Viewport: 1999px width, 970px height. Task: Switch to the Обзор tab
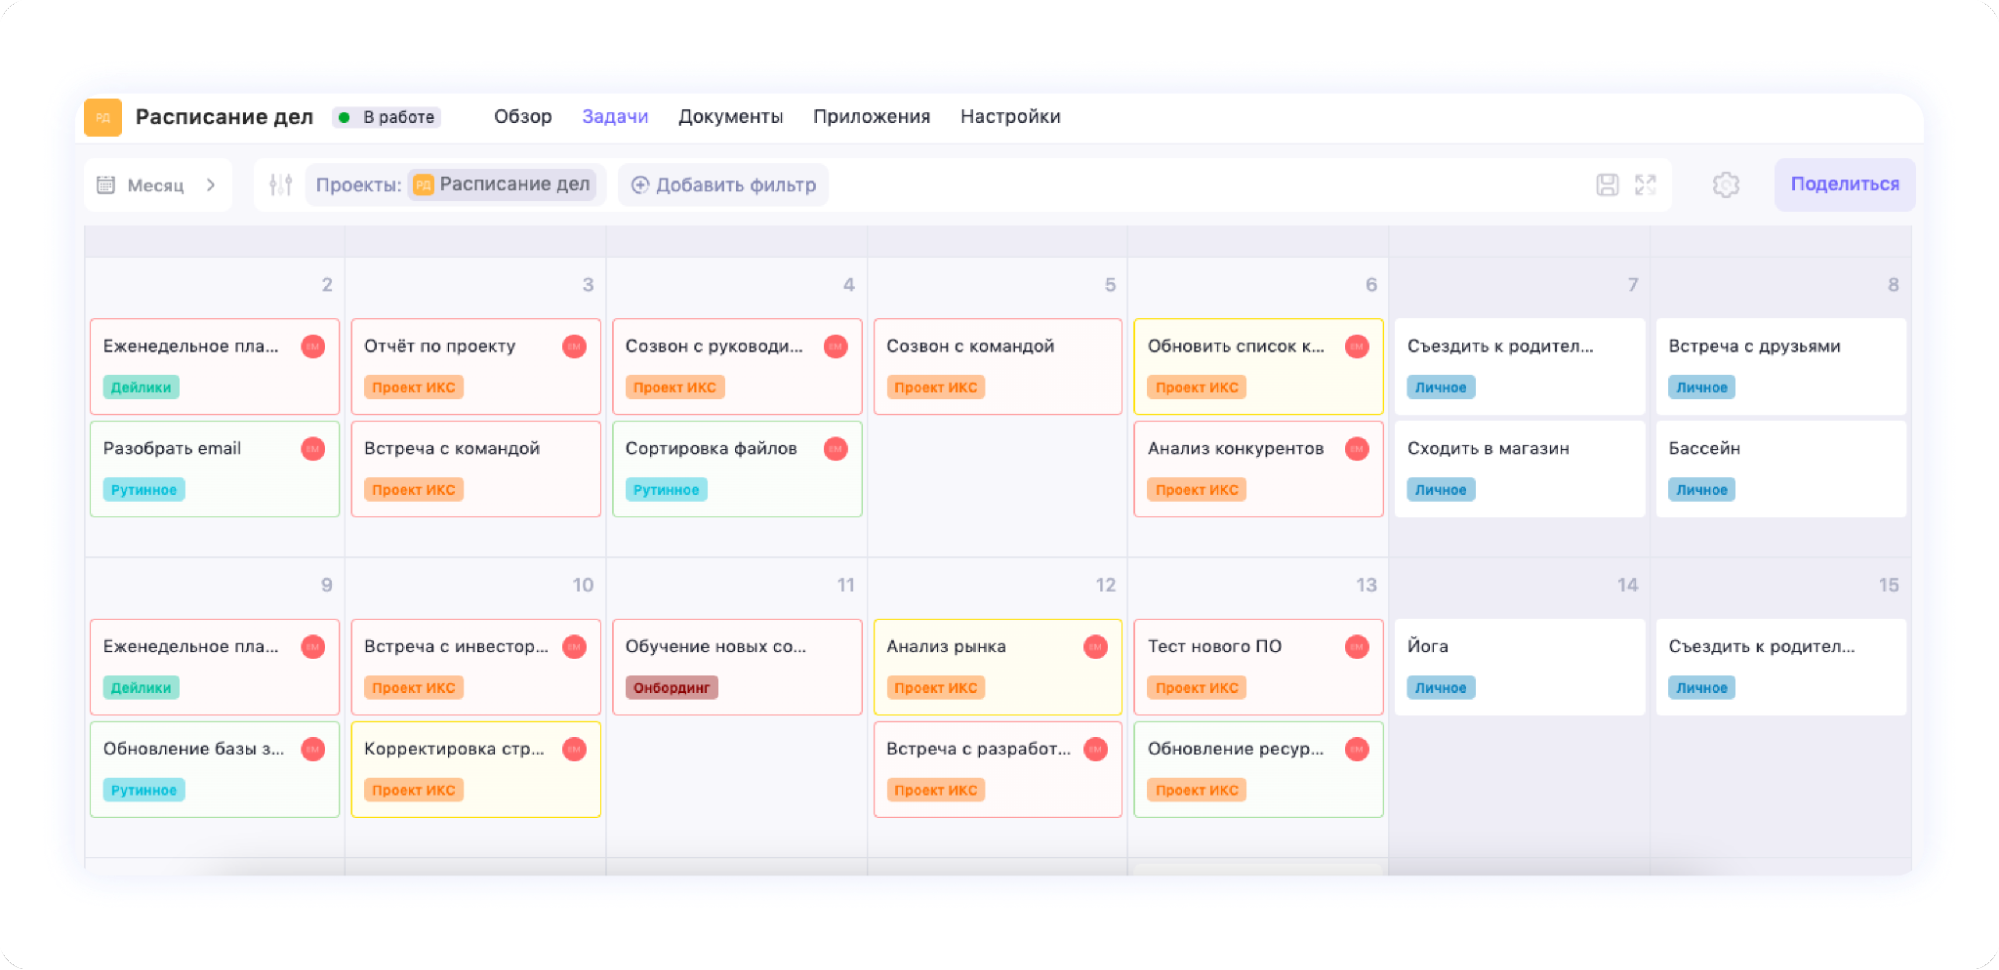pyautogui.click(x=522, y=117)
